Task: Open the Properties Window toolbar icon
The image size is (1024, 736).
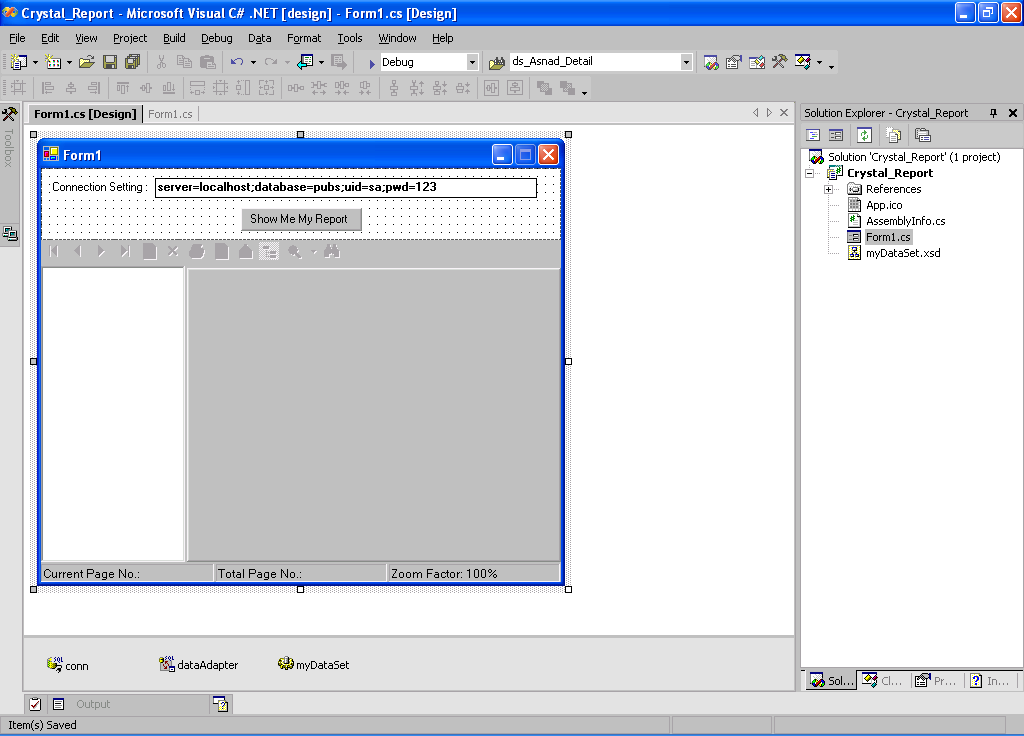Action: 734,63
